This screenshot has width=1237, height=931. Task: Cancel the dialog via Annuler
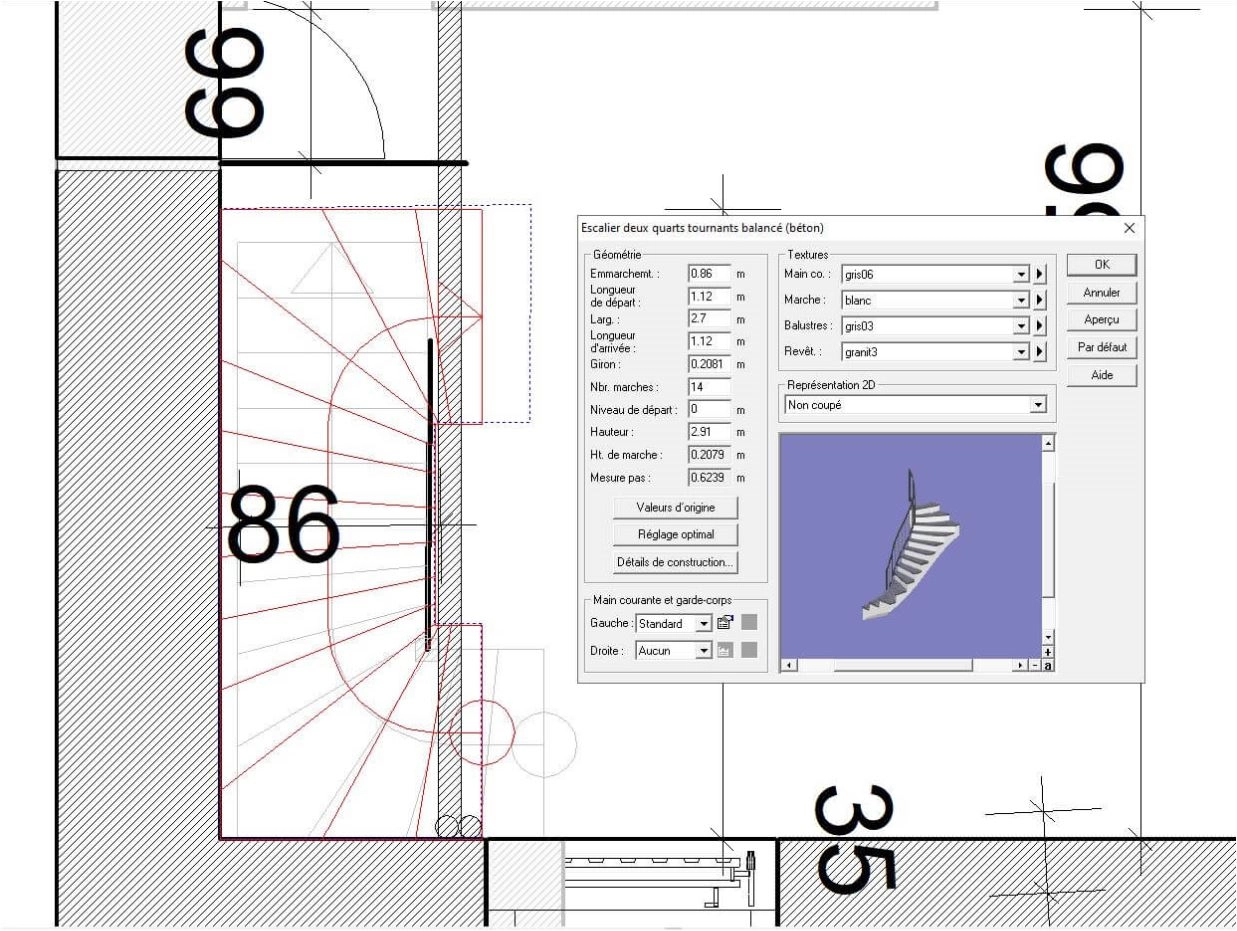coord(1102,291)
